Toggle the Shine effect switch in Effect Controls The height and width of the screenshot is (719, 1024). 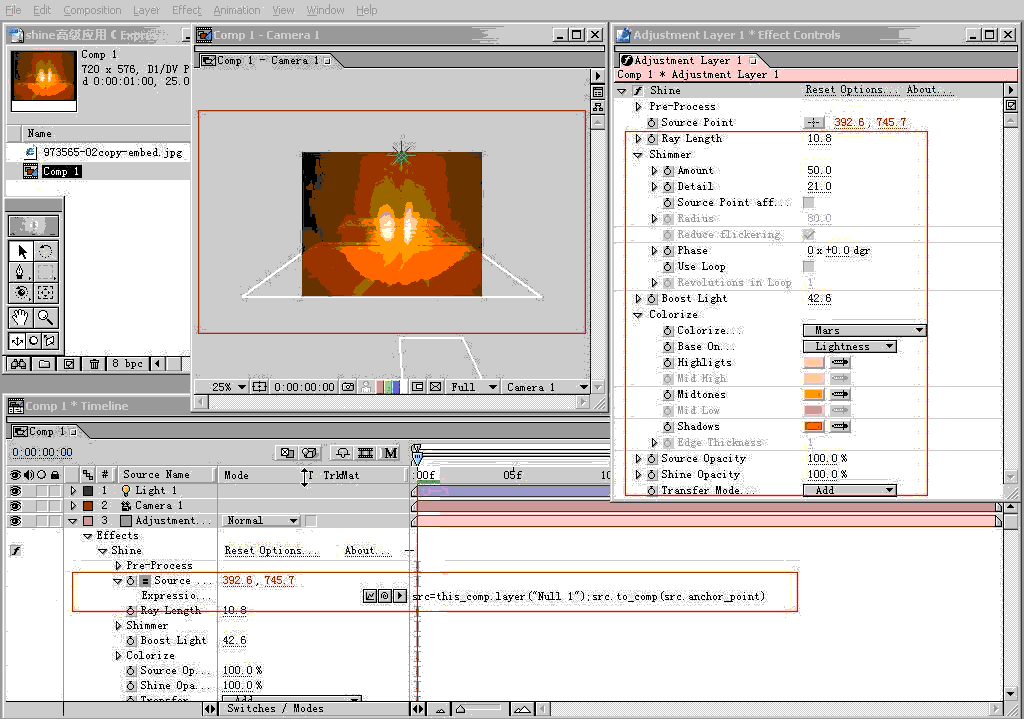637,91
